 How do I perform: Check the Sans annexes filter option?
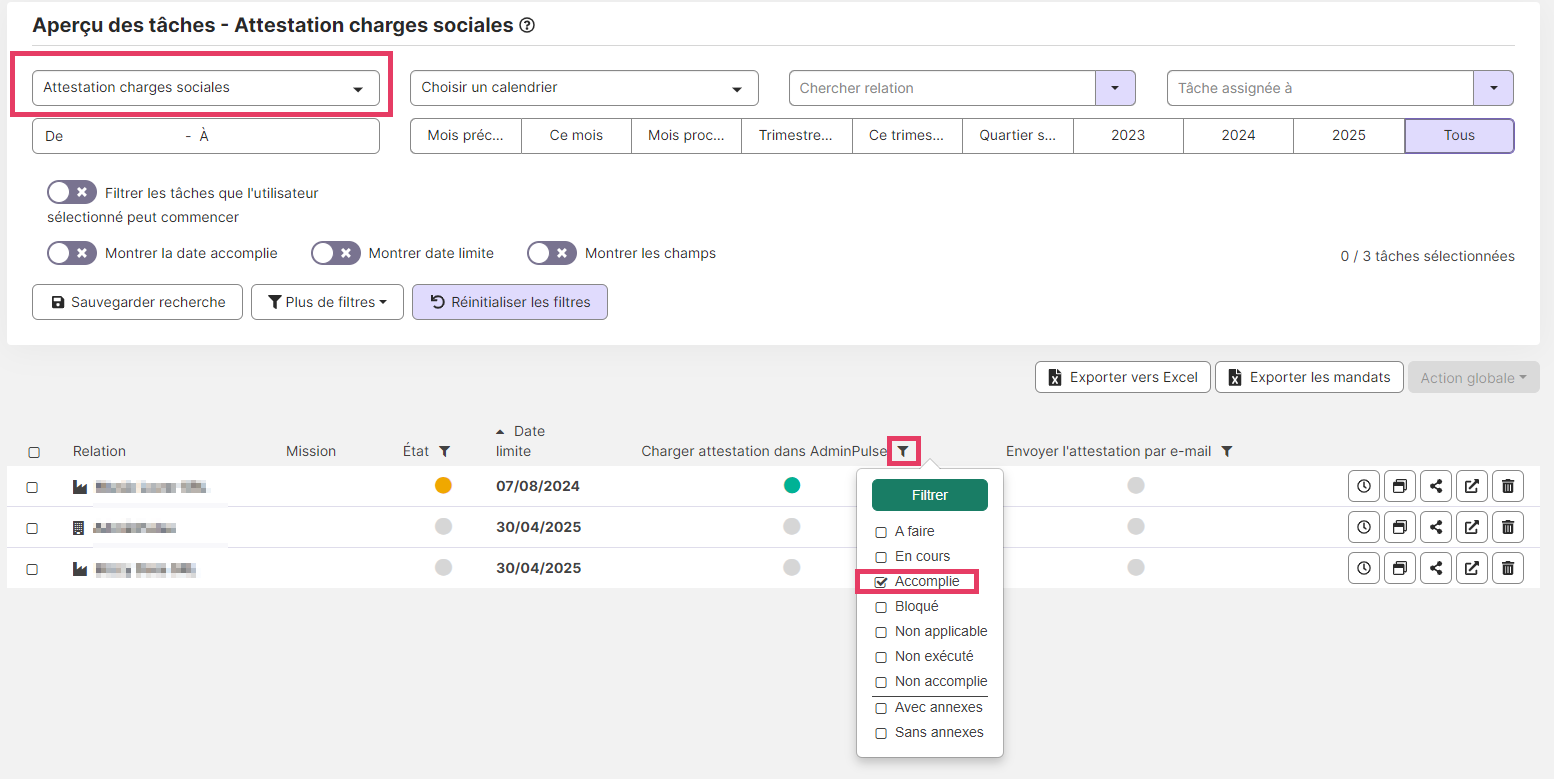point(881,733)
